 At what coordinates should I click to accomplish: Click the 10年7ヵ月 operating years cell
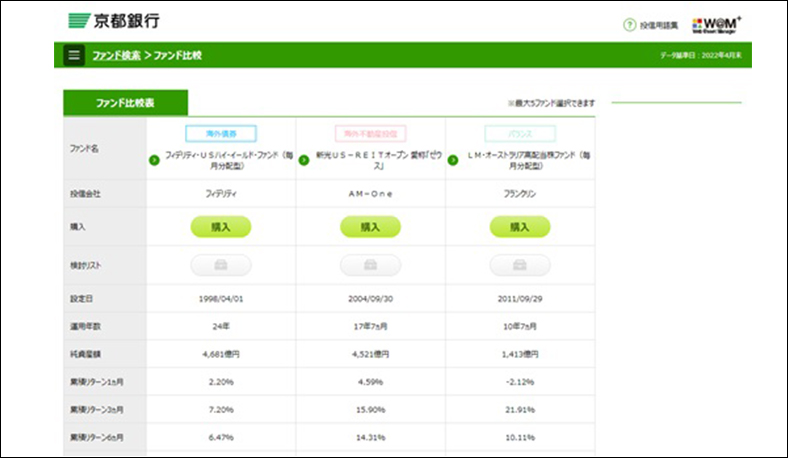click(520, 326)
